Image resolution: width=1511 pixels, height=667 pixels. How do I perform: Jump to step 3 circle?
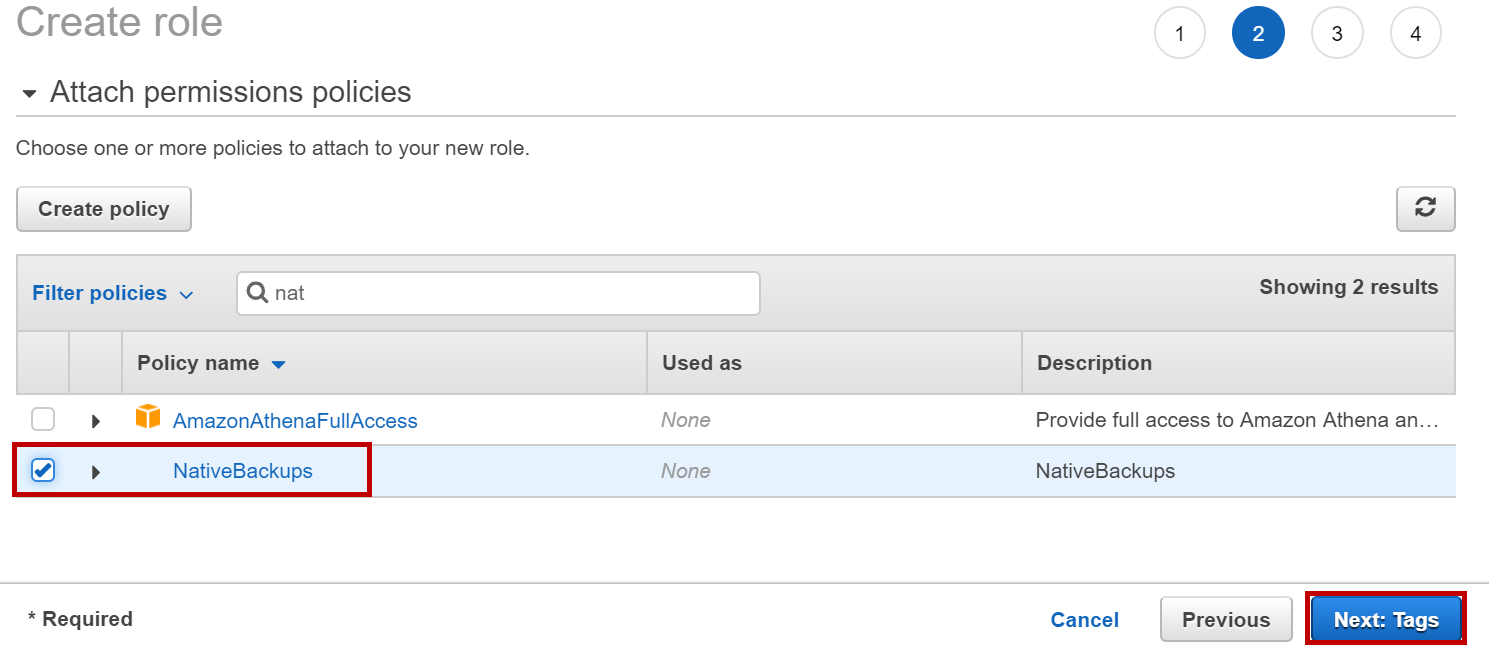coord(1337,34)
